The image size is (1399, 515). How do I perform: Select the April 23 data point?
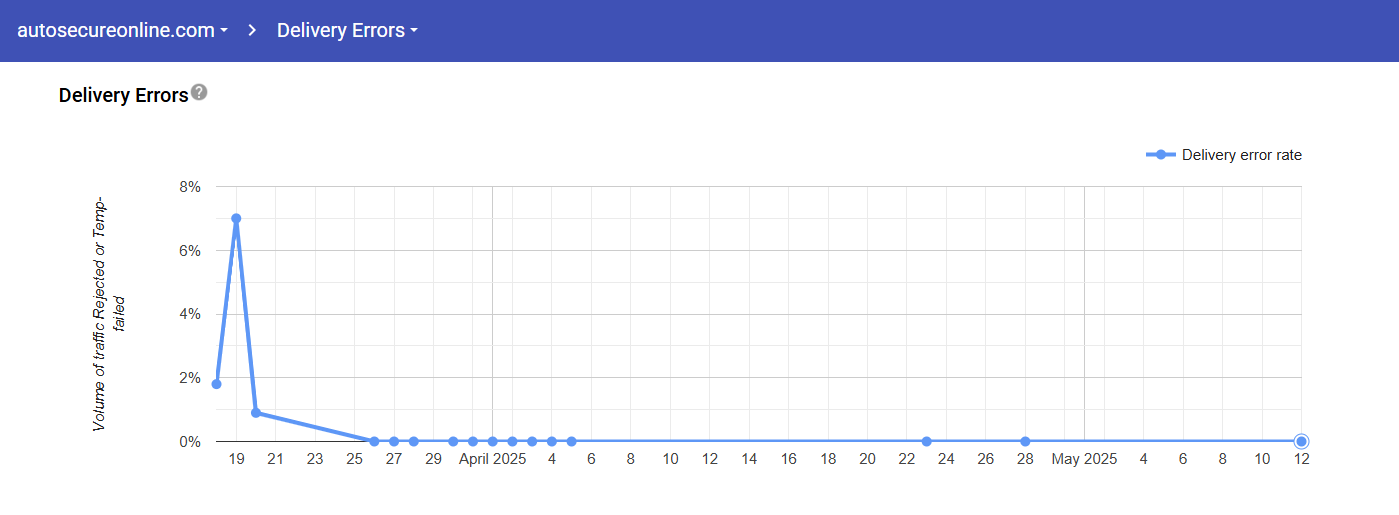click(926, 441)
